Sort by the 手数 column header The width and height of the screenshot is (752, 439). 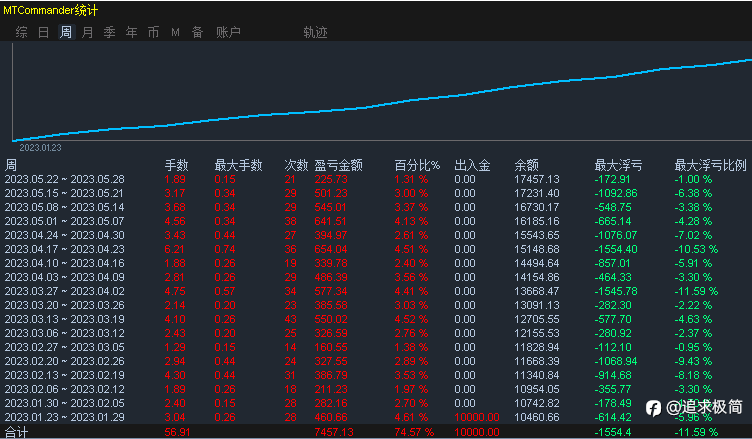(x=176, y=166)
